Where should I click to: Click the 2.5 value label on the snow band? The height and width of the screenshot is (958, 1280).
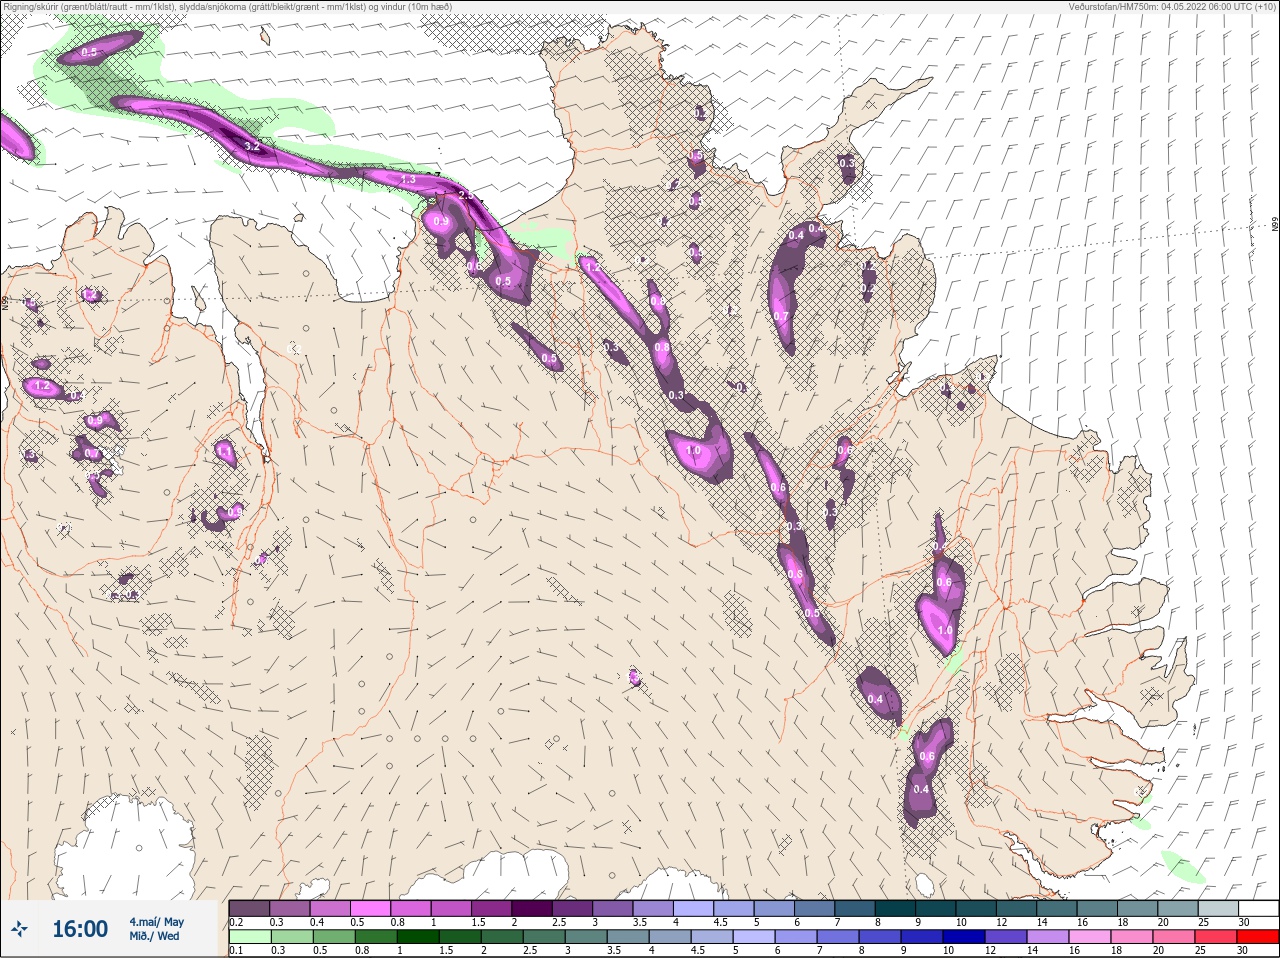coord(465,194)
